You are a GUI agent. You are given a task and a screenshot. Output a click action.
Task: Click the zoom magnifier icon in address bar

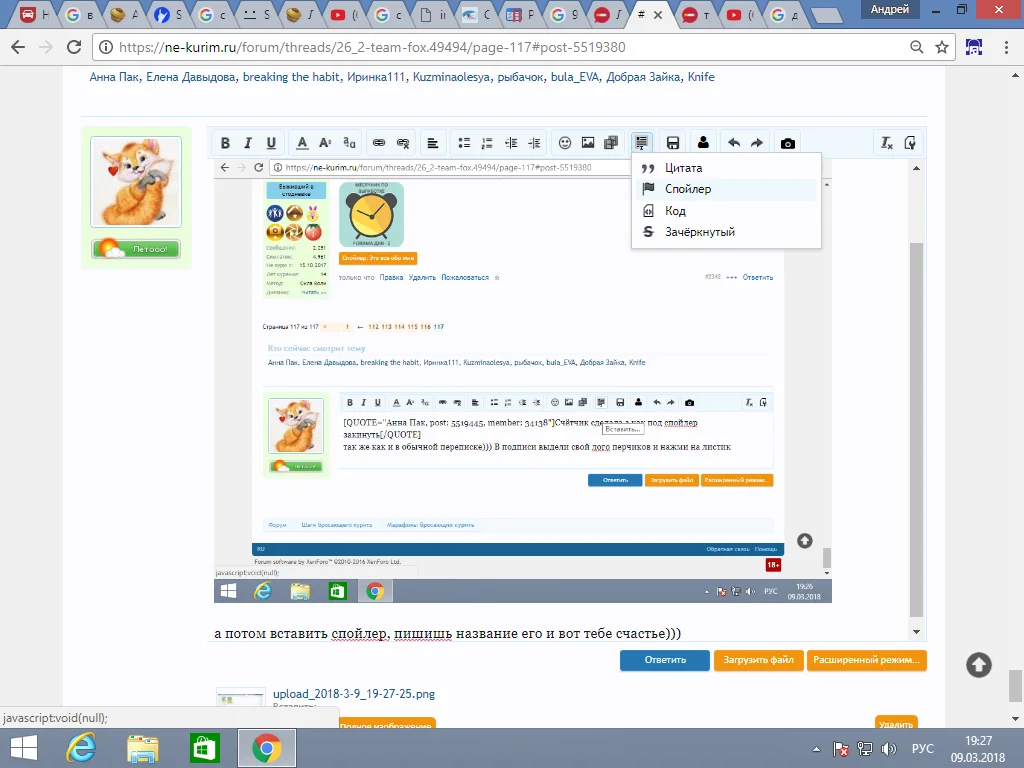917,47
